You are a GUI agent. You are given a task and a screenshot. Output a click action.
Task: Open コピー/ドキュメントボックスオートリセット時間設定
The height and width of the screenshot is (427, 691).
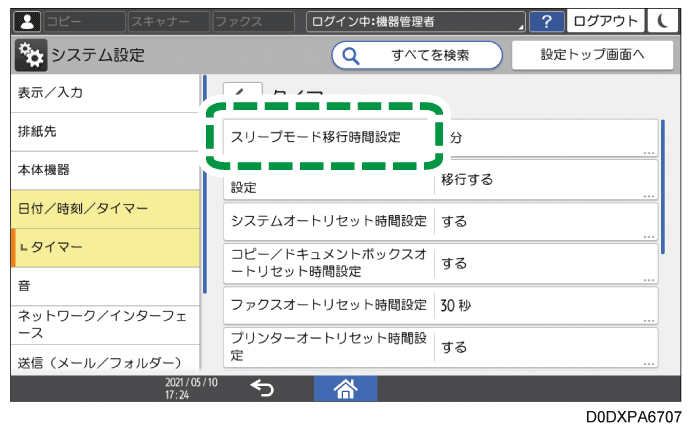coord(441,263)
